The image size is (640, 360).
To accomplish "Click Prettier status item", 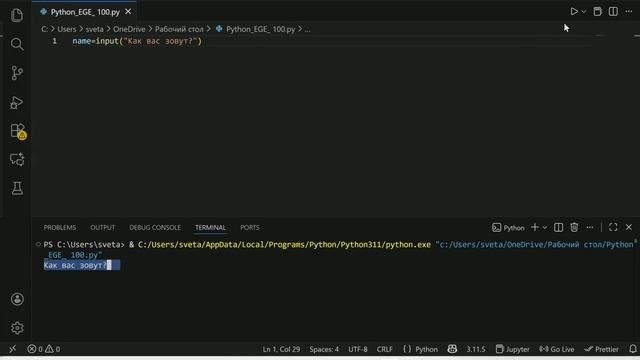I will [601, 349].
